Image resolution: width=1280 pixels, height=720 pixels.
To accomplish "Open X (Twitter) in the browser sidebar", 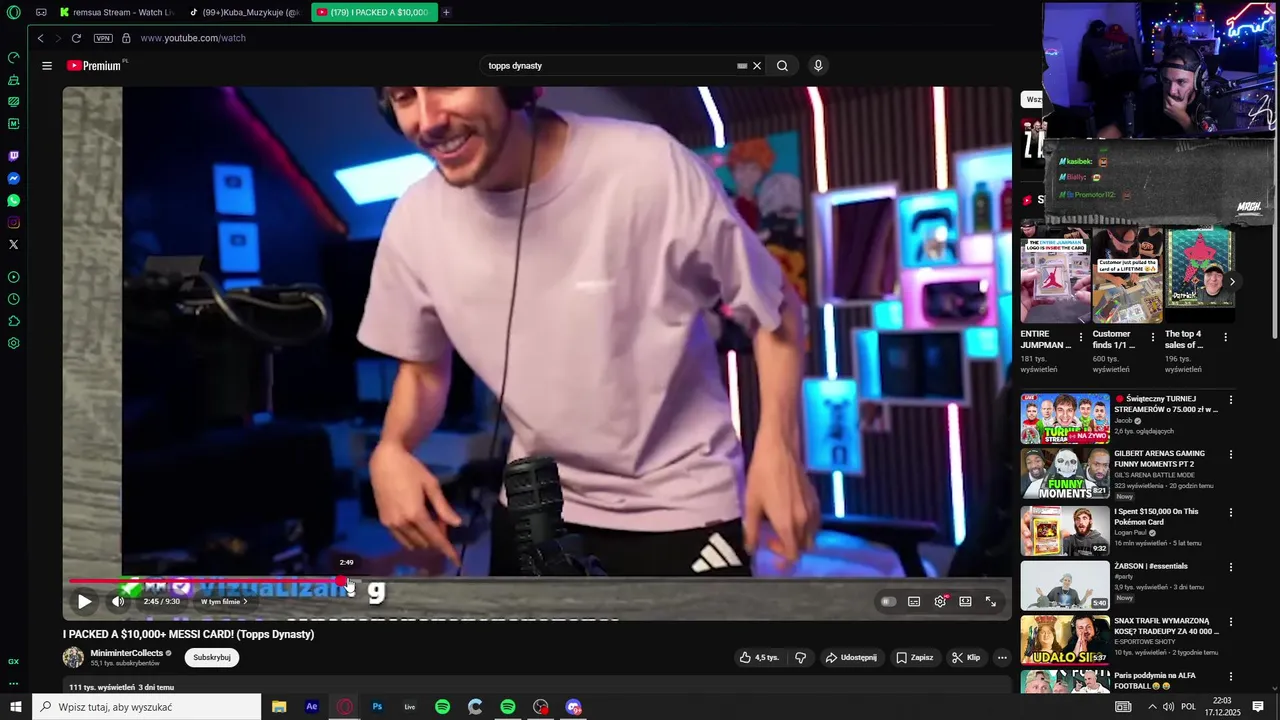I will tap(13, 244).
